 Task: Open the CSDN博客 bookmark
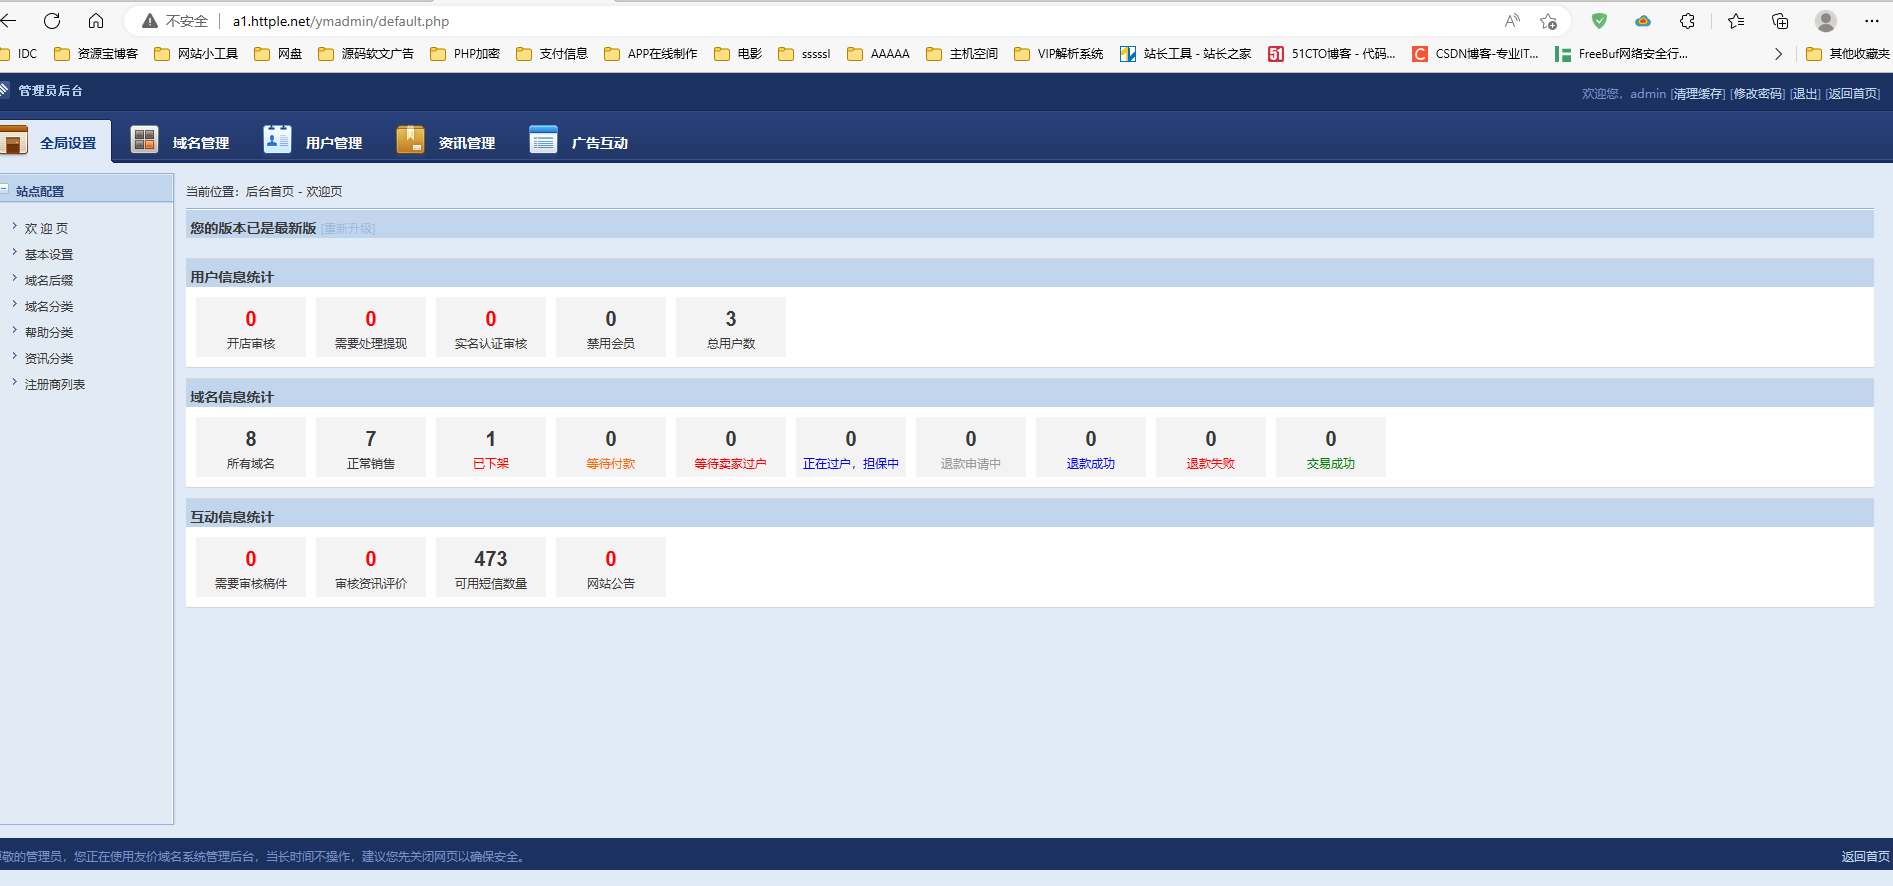(1476, 54)
